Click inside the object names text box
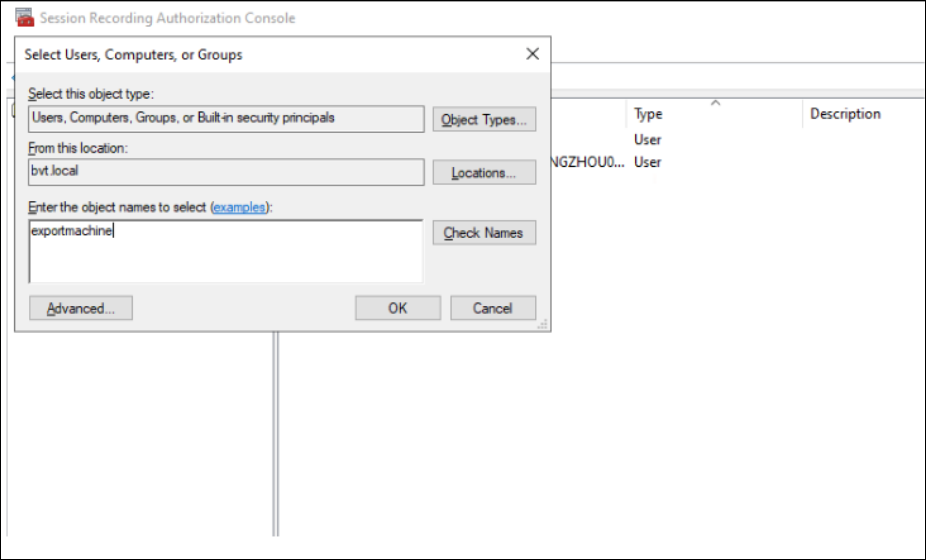 (x=225, y=252)
